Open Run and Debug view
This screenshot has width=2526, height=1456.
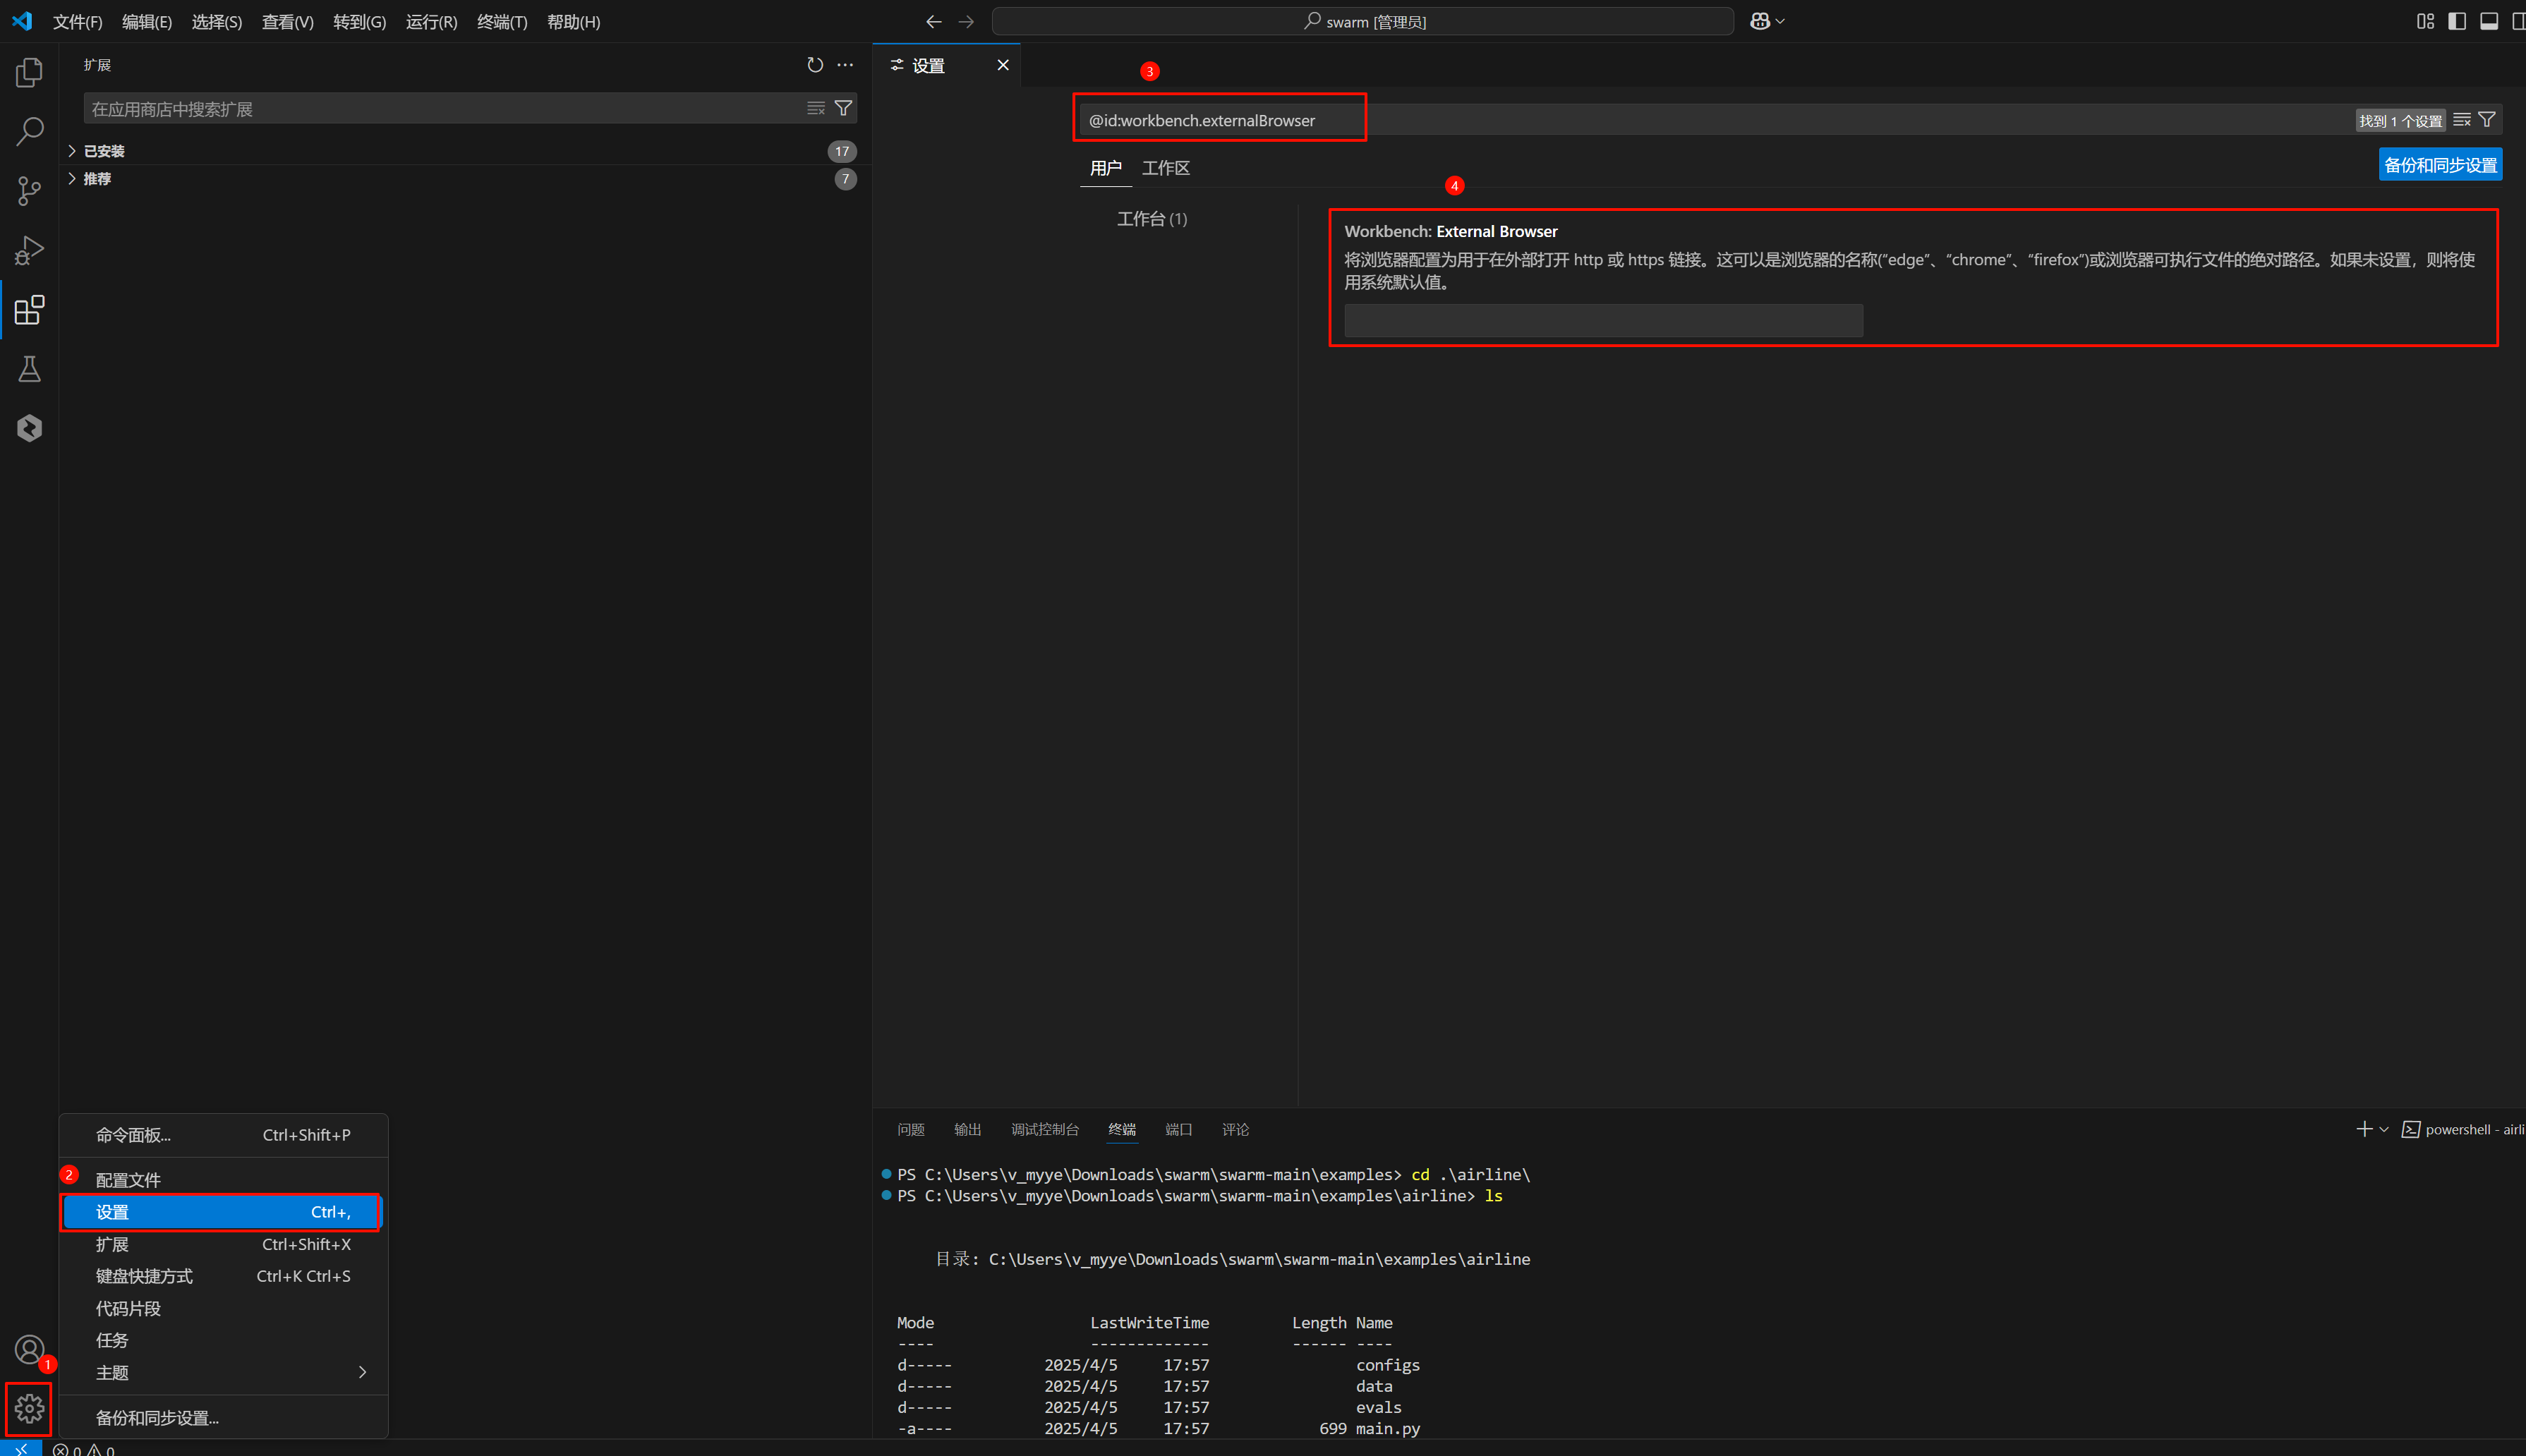(29, 250)
